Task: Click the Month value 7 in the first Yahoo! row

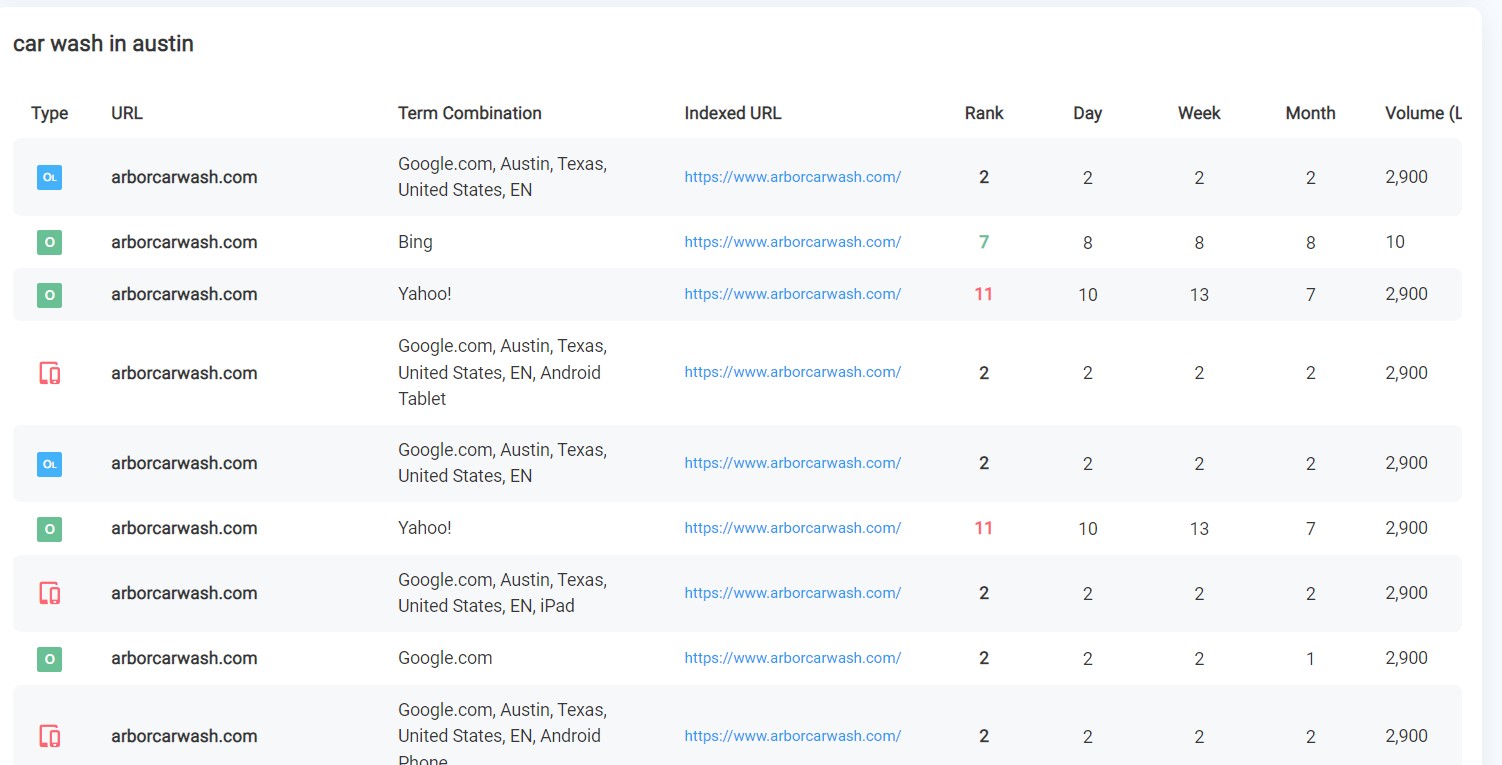Action: tap(1311, 295)
